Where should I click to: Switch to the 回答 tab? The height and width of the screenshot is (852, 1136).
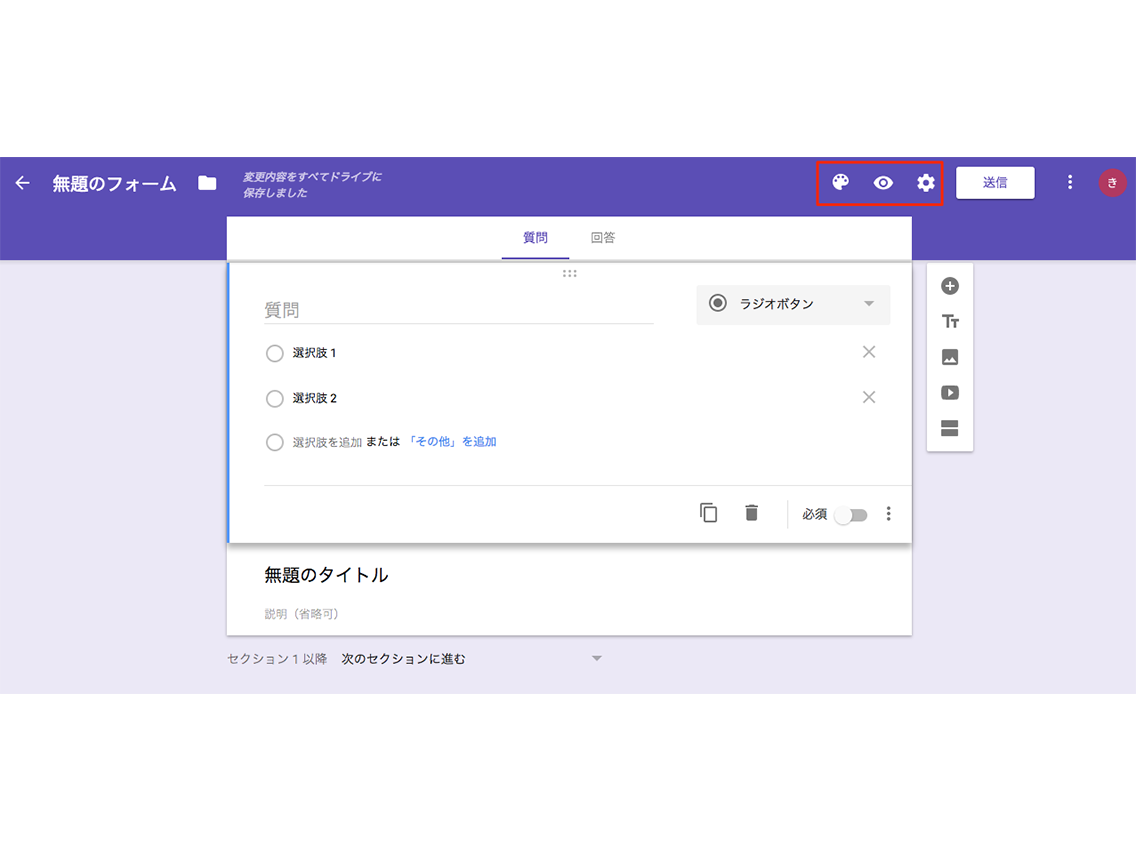click(603, 238)
